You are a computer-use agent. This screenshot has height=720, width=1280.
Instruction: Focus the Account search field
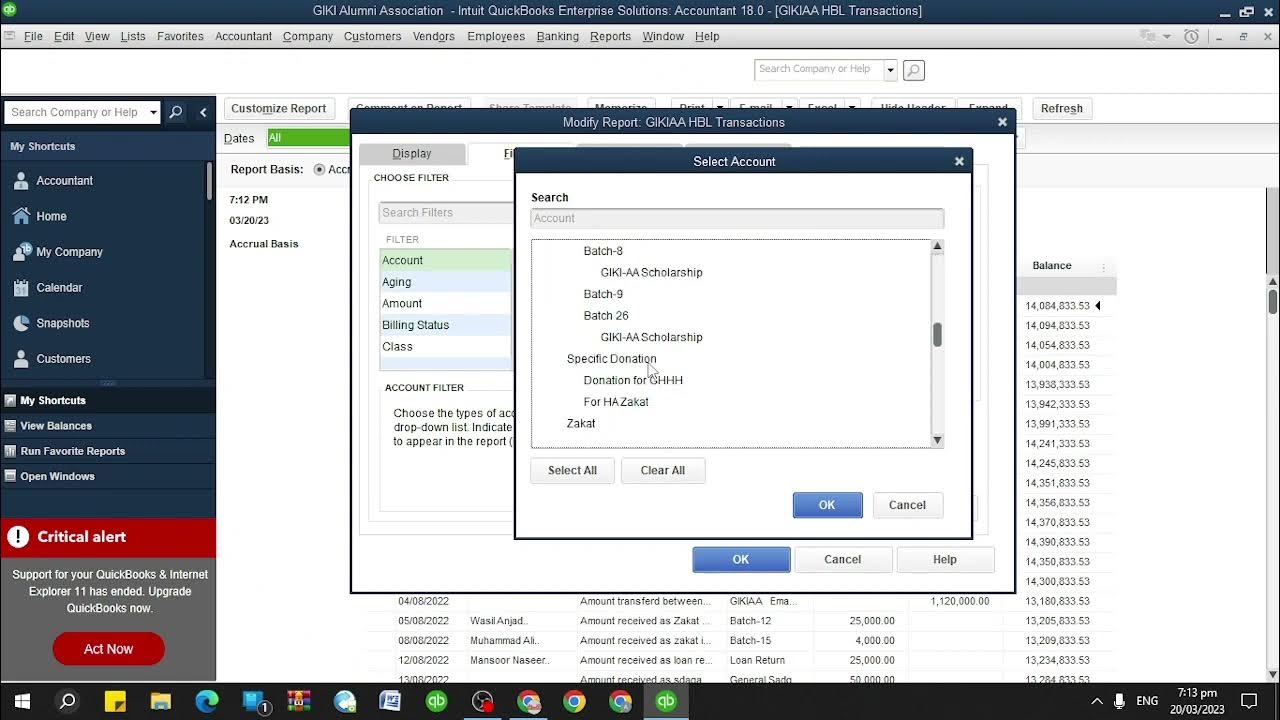tap(737, 218)
